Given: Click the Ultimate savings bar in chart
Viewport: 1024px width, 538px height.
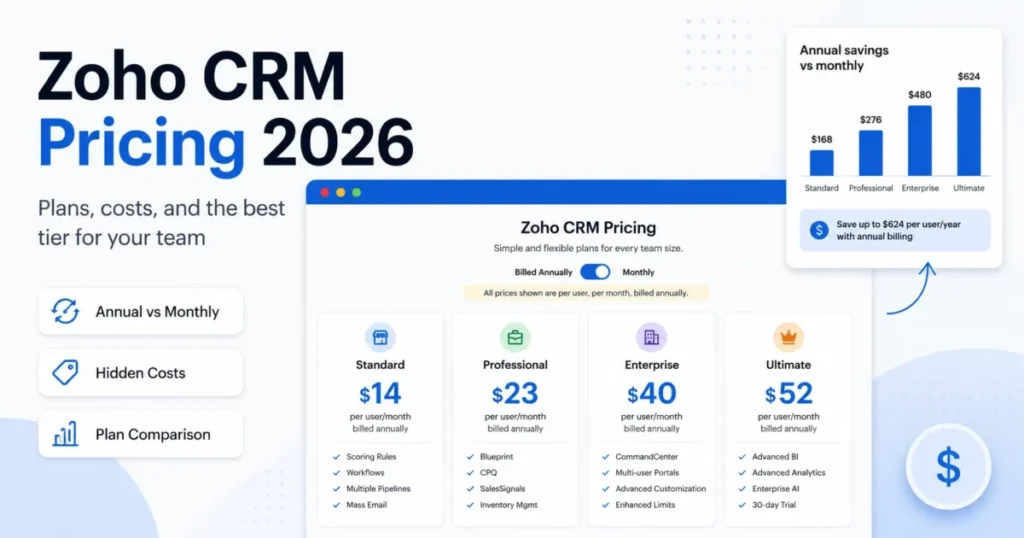Looking at the screenshot, I should [x=968, y=131].
